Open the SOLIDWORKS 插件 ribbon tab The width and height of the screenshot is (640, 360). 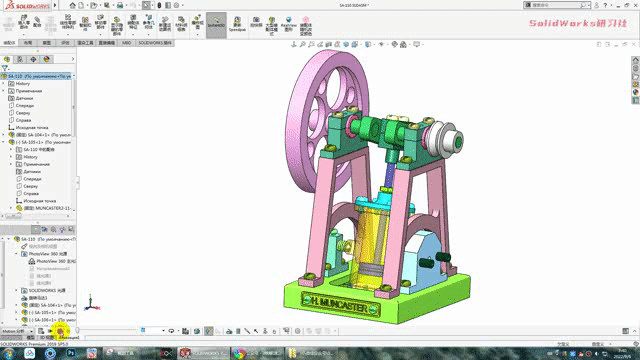[155, 43]
